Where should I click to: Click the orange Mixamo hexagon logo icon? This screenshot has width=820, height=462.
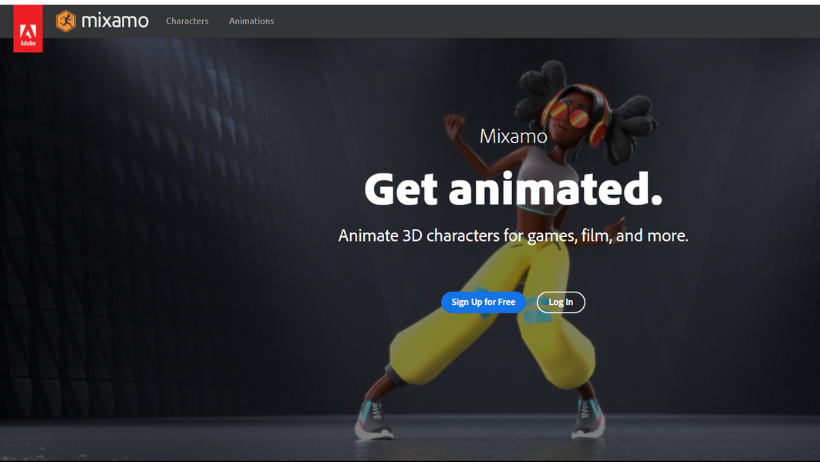coord(66,21)
